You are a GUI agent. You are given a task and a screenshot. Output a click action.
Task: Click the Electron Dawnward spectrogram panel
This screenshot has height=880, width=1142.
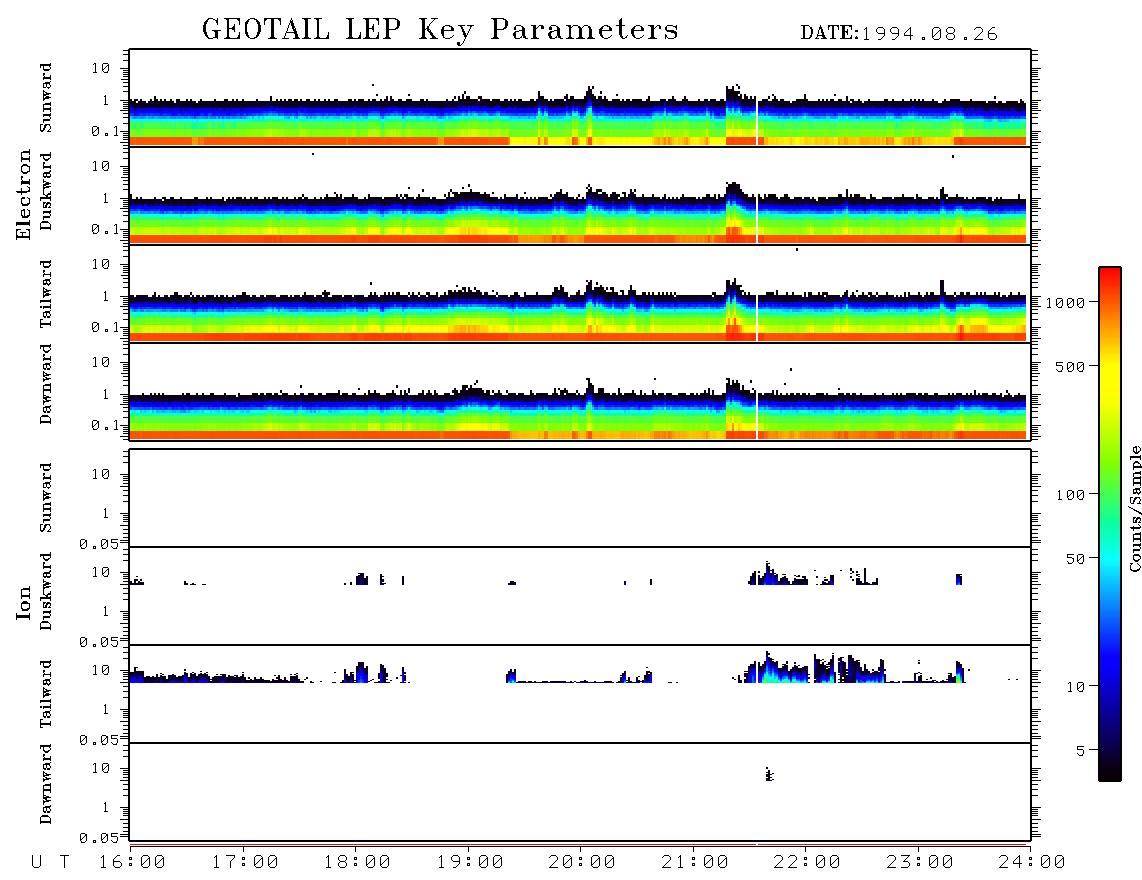(x=580, y=391)
